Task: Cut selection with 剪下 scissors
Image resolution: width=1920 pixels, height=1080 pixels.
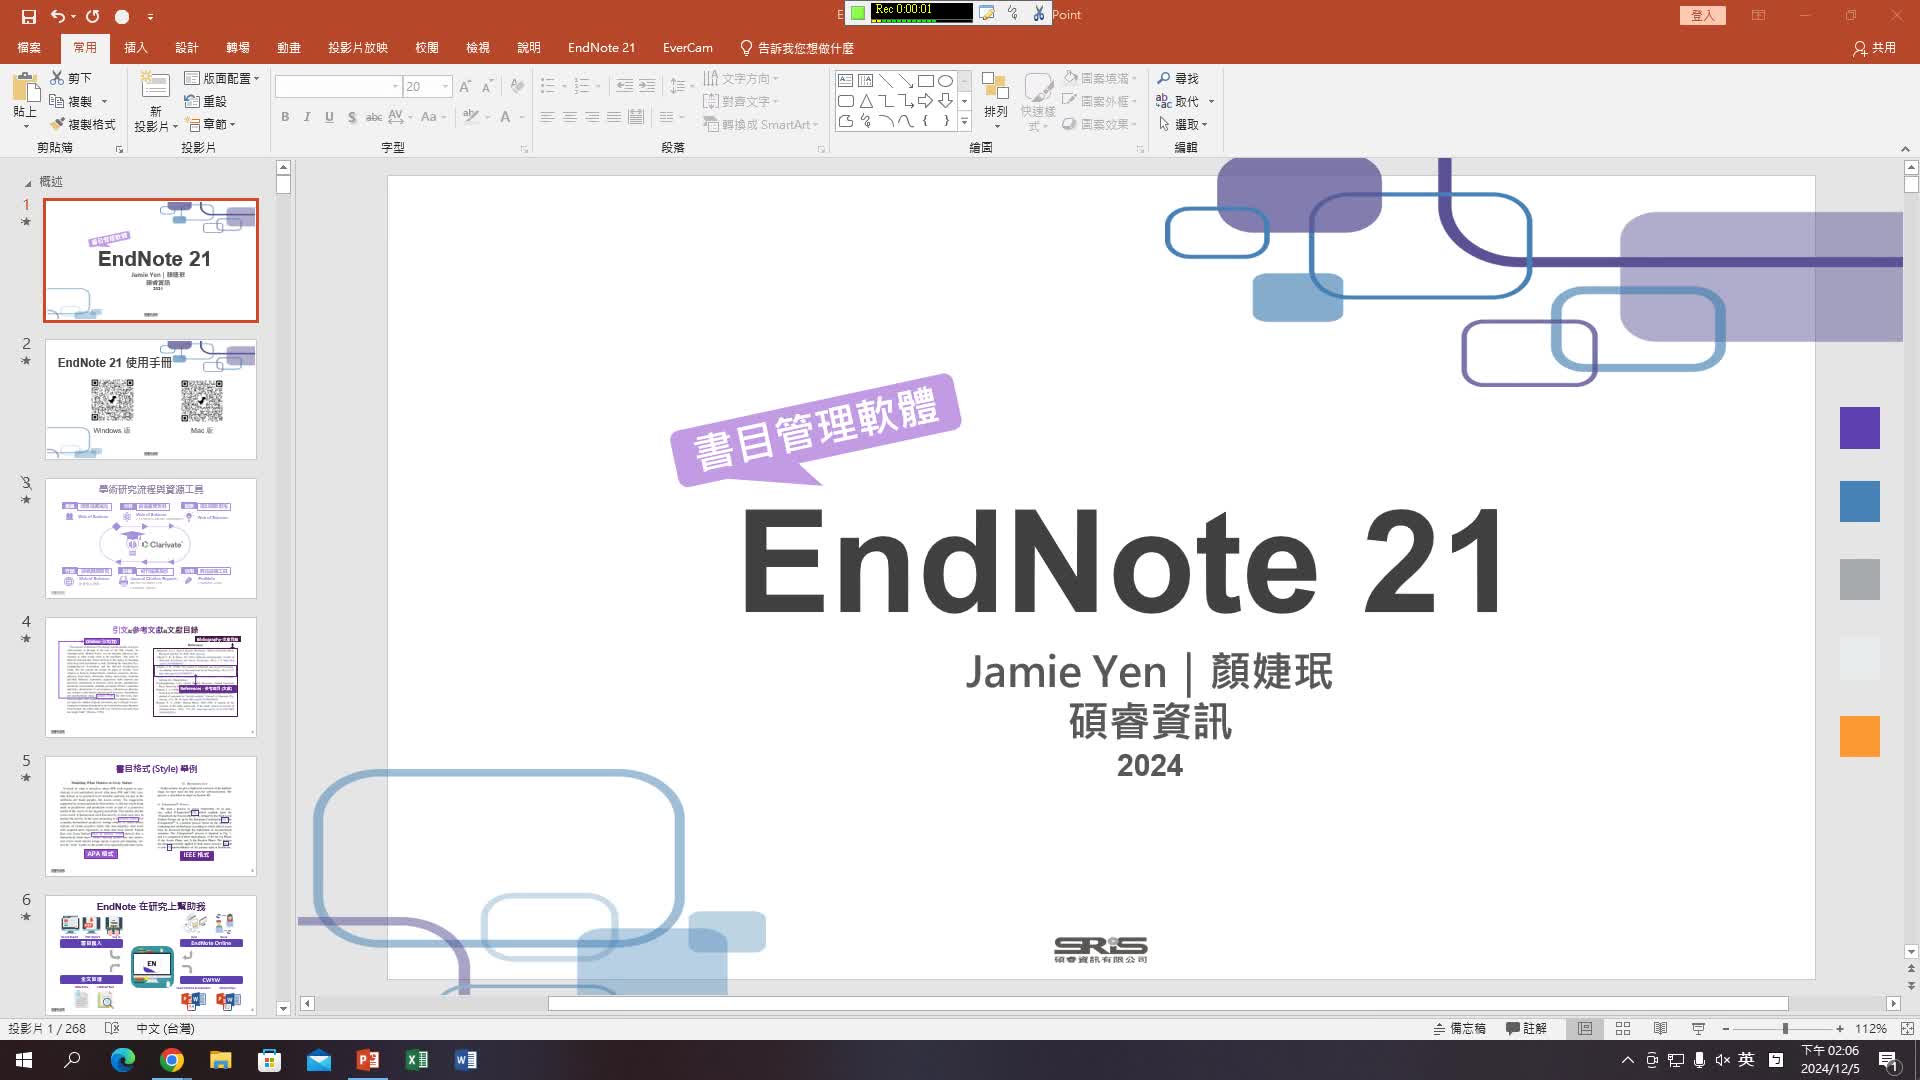Action: coord(70,78)
